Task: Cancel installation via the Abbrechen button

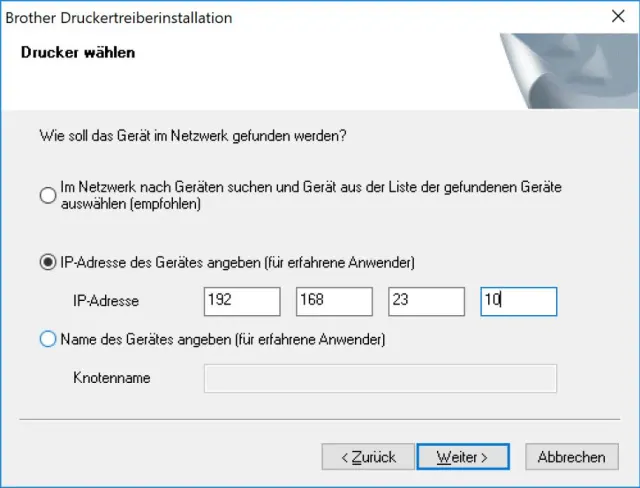Action: coord(571,457)
